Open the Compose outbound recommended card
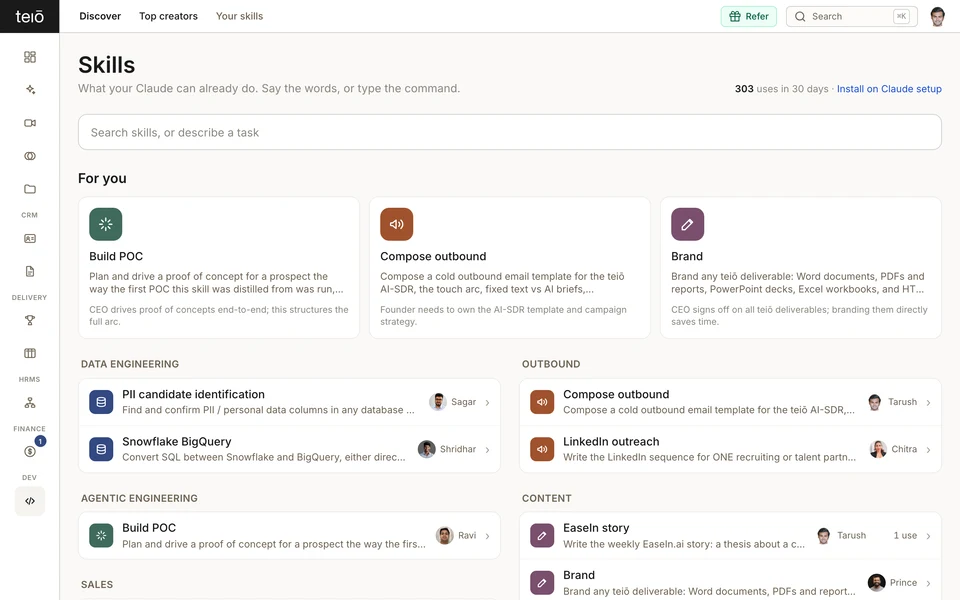The height and width of the screenshot is (600, 960). pyautogui.click(x=509, y=268)
